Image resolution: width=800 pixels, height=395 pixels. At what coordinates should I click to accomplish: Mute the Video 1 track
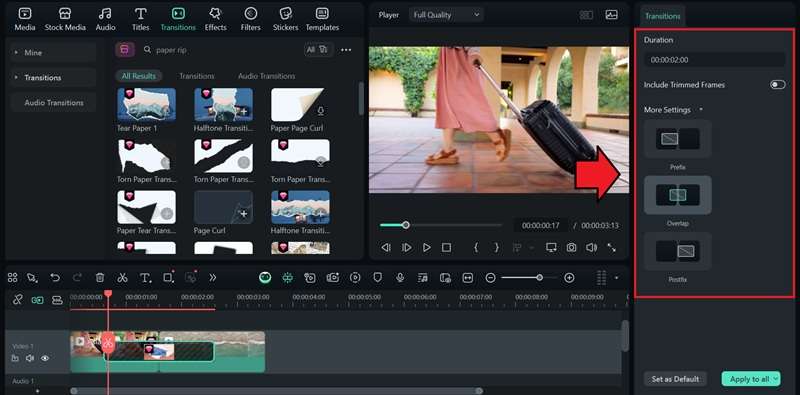[x=30, y=358]
